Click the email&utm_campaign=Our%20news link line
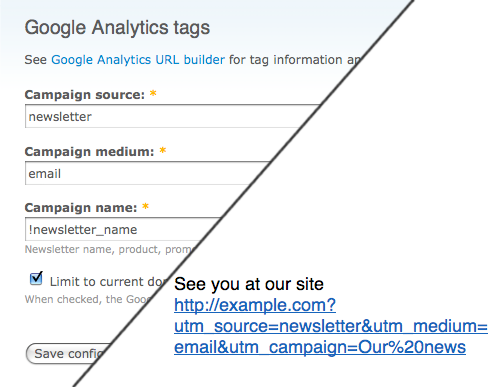490x387 pixels. click(320, 347)
